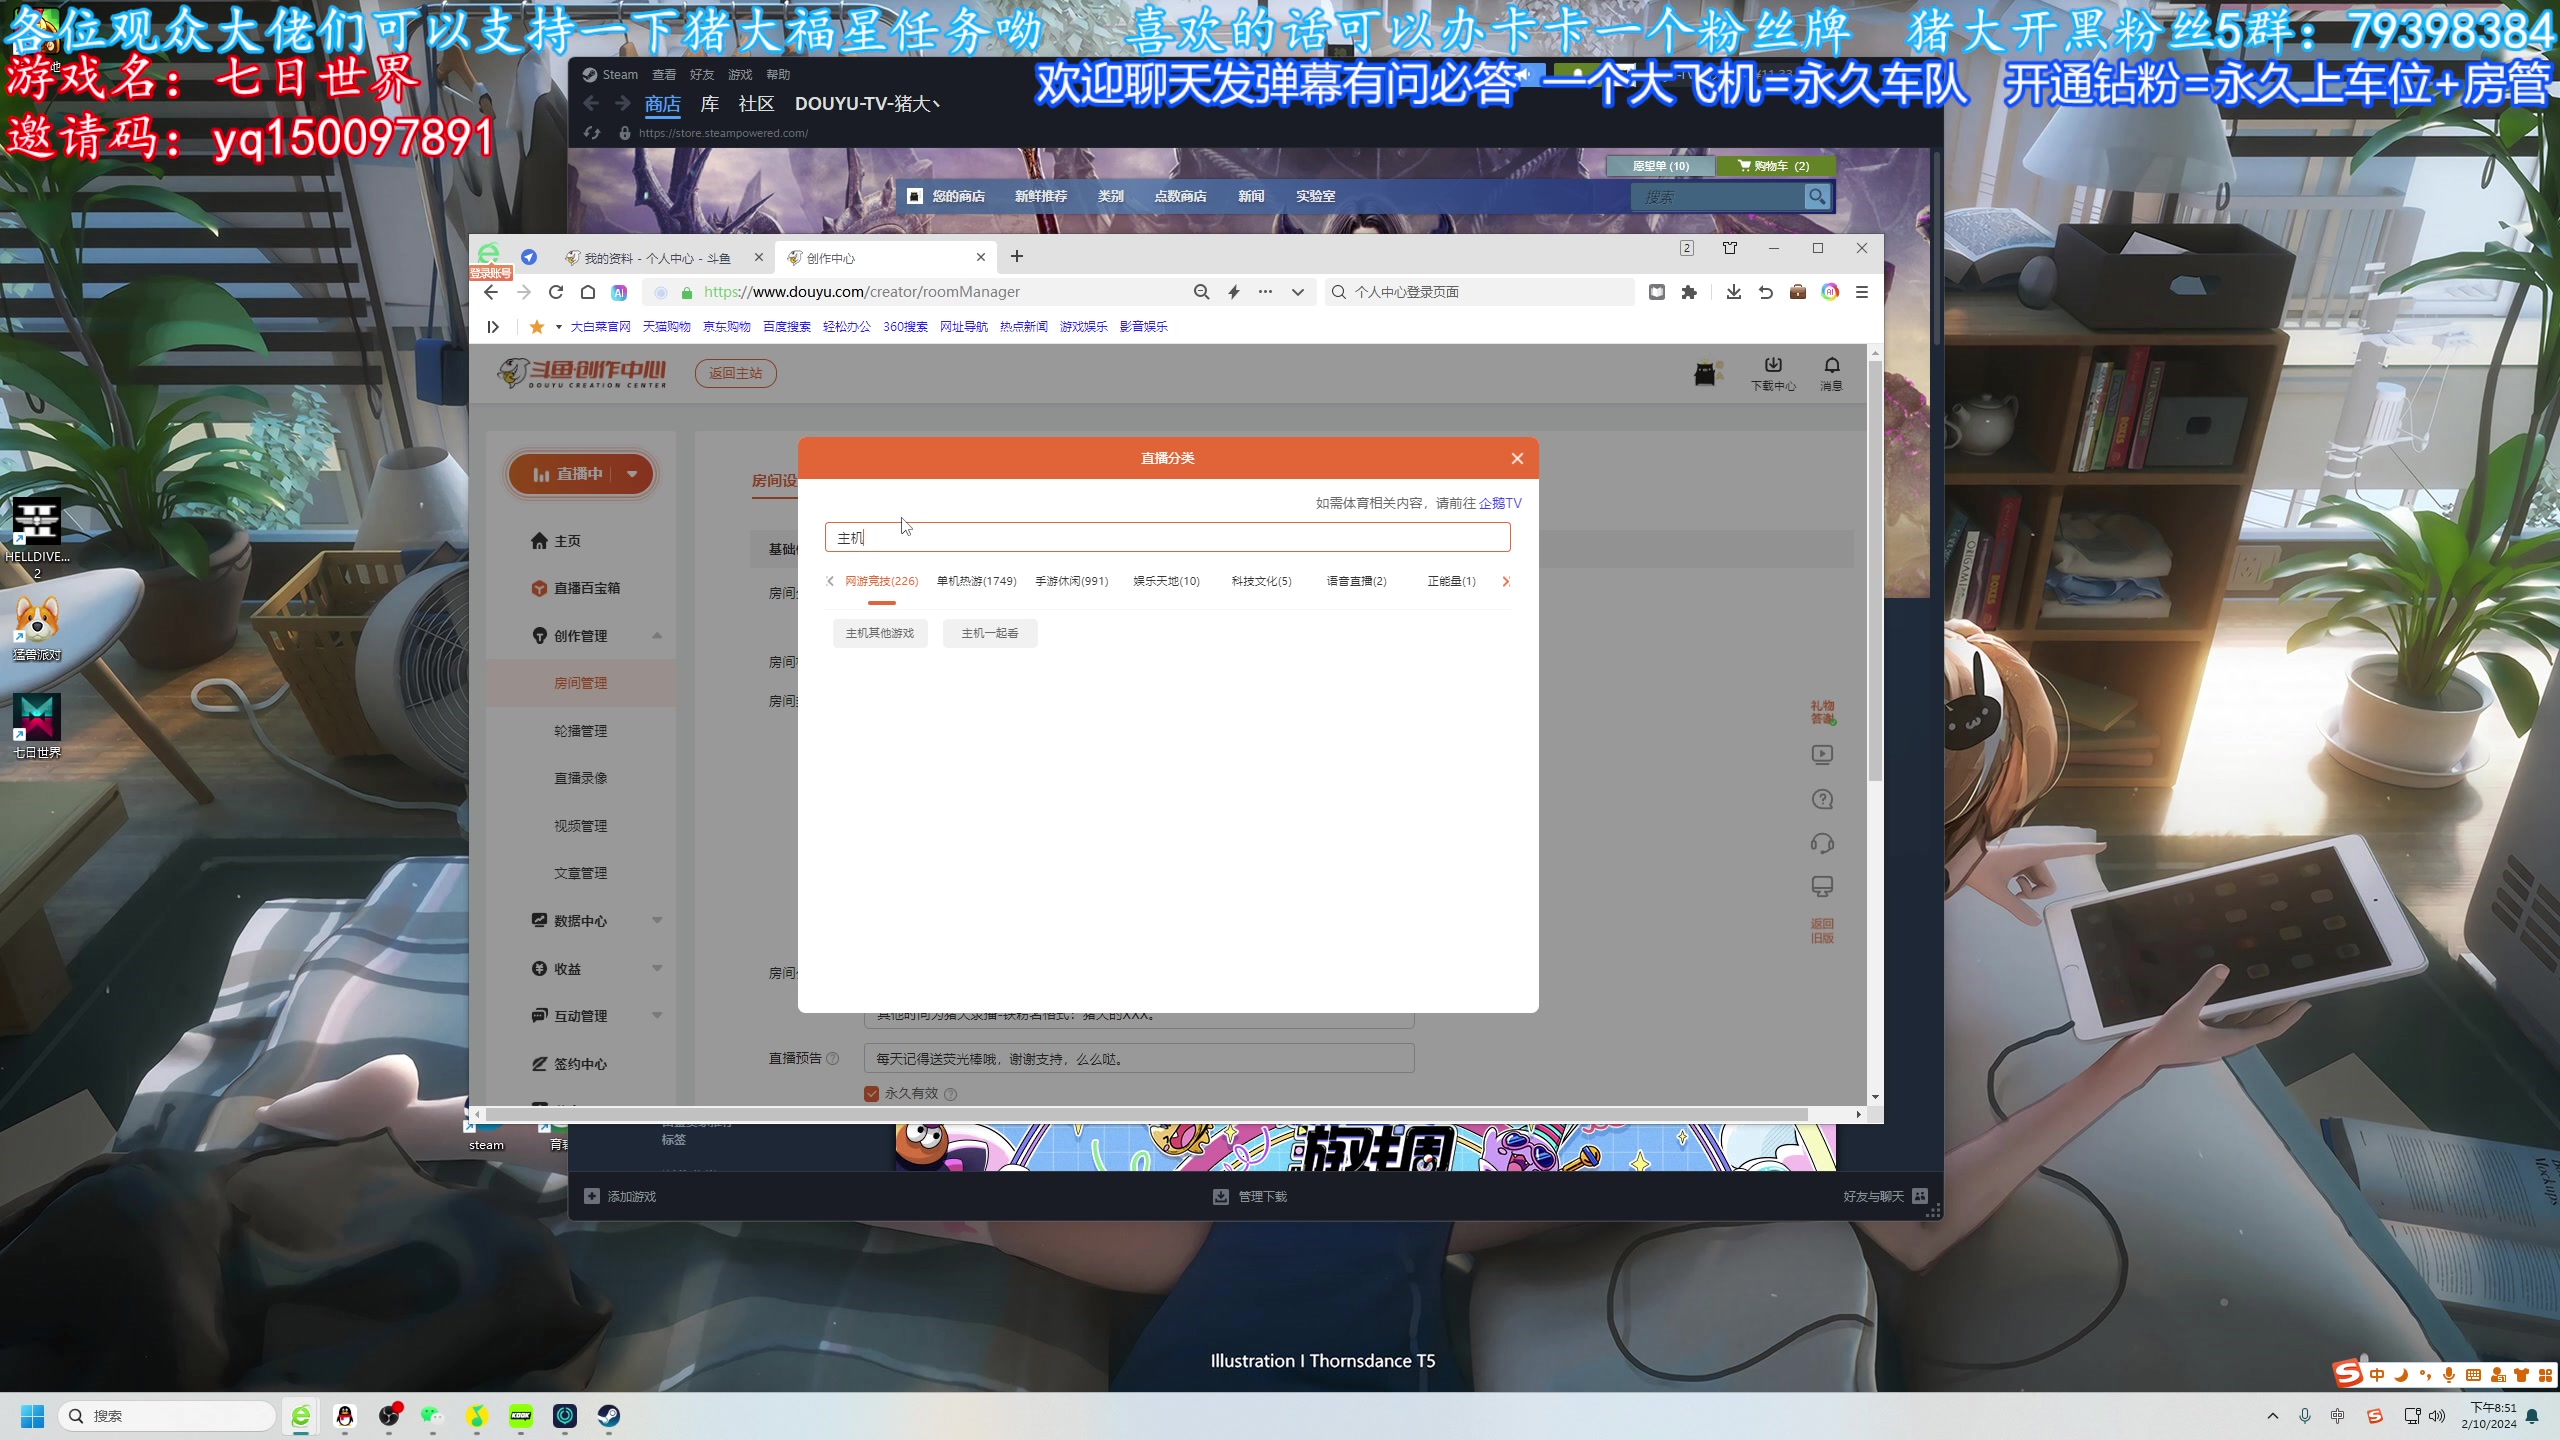Click the bookmarks star icon
2560x1440 pixels.
[x=537, y=327]
